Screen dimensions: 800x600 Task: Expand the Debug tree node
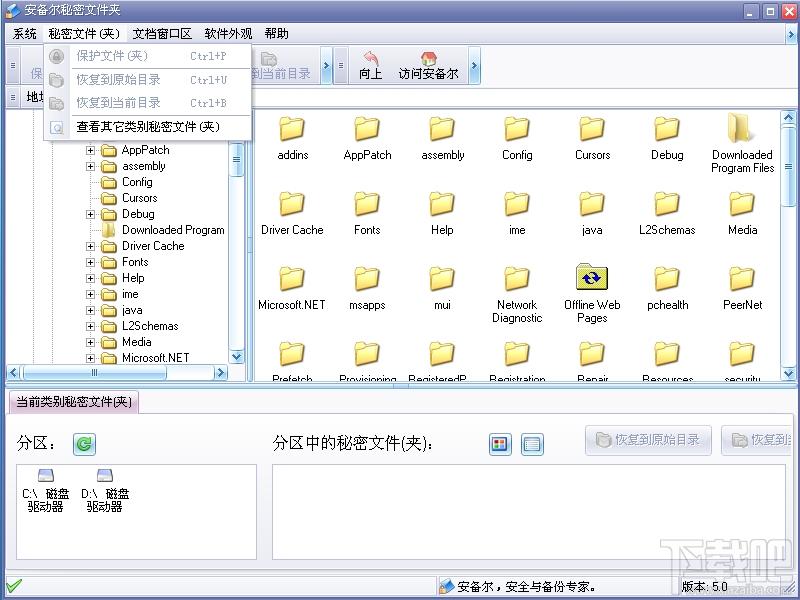click(90, 214)
